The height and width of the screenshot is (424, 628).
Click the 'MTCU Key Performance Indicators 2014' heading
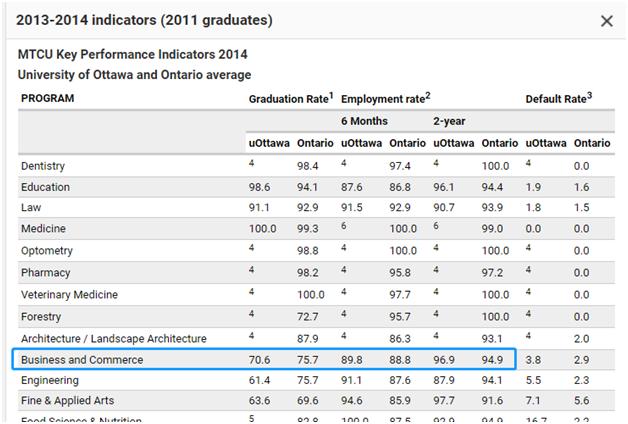point(132,54)
